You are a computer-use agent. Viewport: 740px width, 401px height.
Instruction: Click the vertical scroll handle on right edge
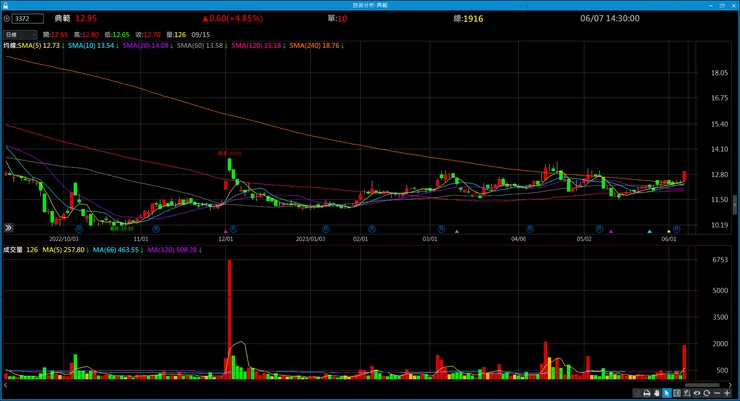[x=734, y=204]
